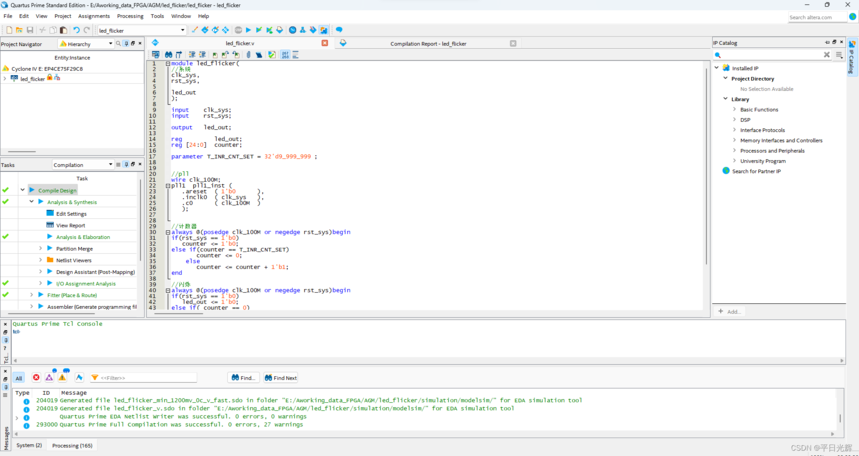Click the Paste clipboard icon

tap(64, 30)
